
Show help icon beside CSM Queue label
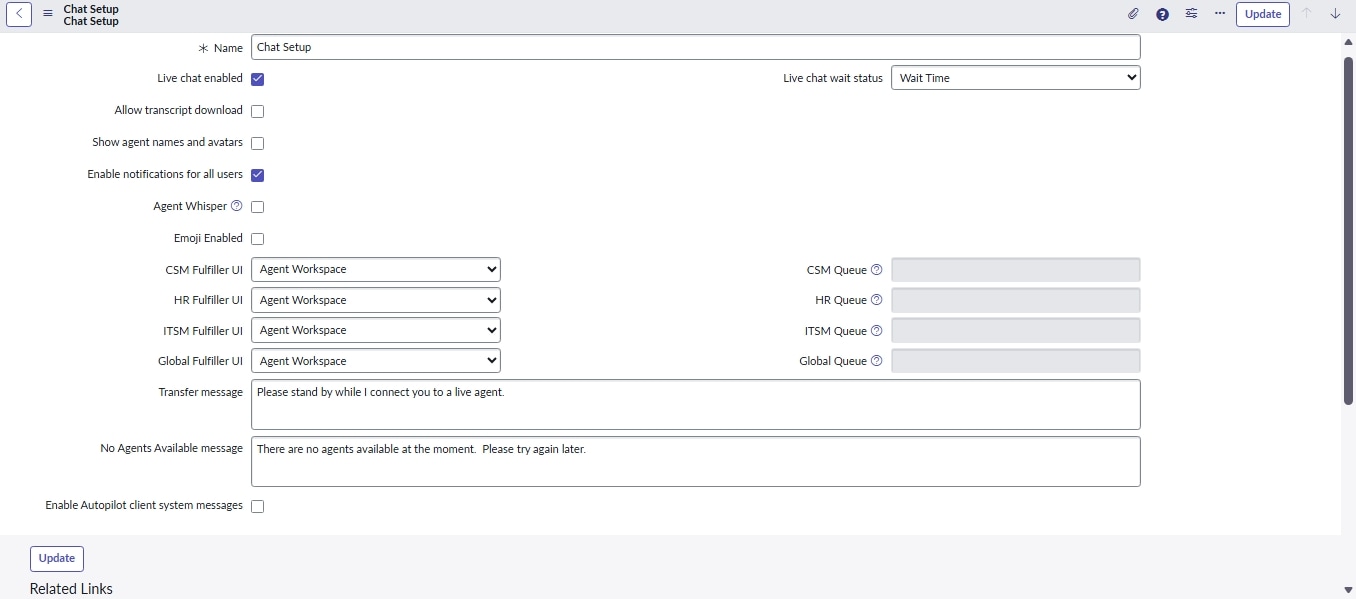(x=877, y=270)
